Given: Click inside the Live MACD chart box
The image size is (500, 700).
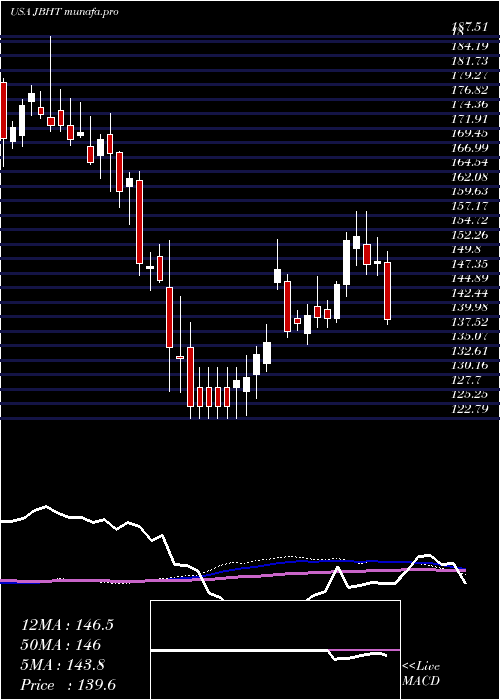Looking at the screenshot, I should click(275, 650).
